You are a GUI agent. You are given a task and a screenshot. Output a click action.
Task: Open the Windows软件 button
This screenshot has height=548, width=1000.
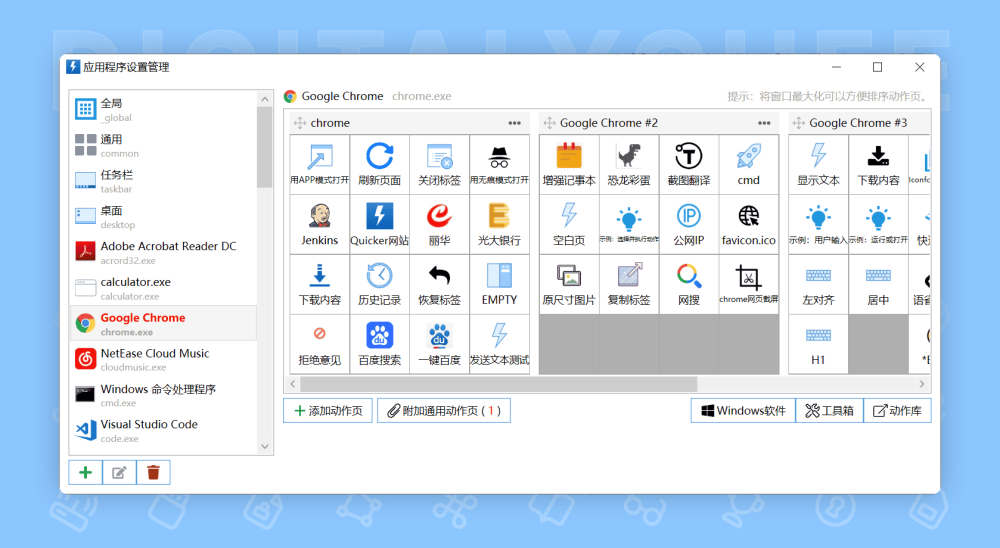pyautogui.click(x=743, y=411)
